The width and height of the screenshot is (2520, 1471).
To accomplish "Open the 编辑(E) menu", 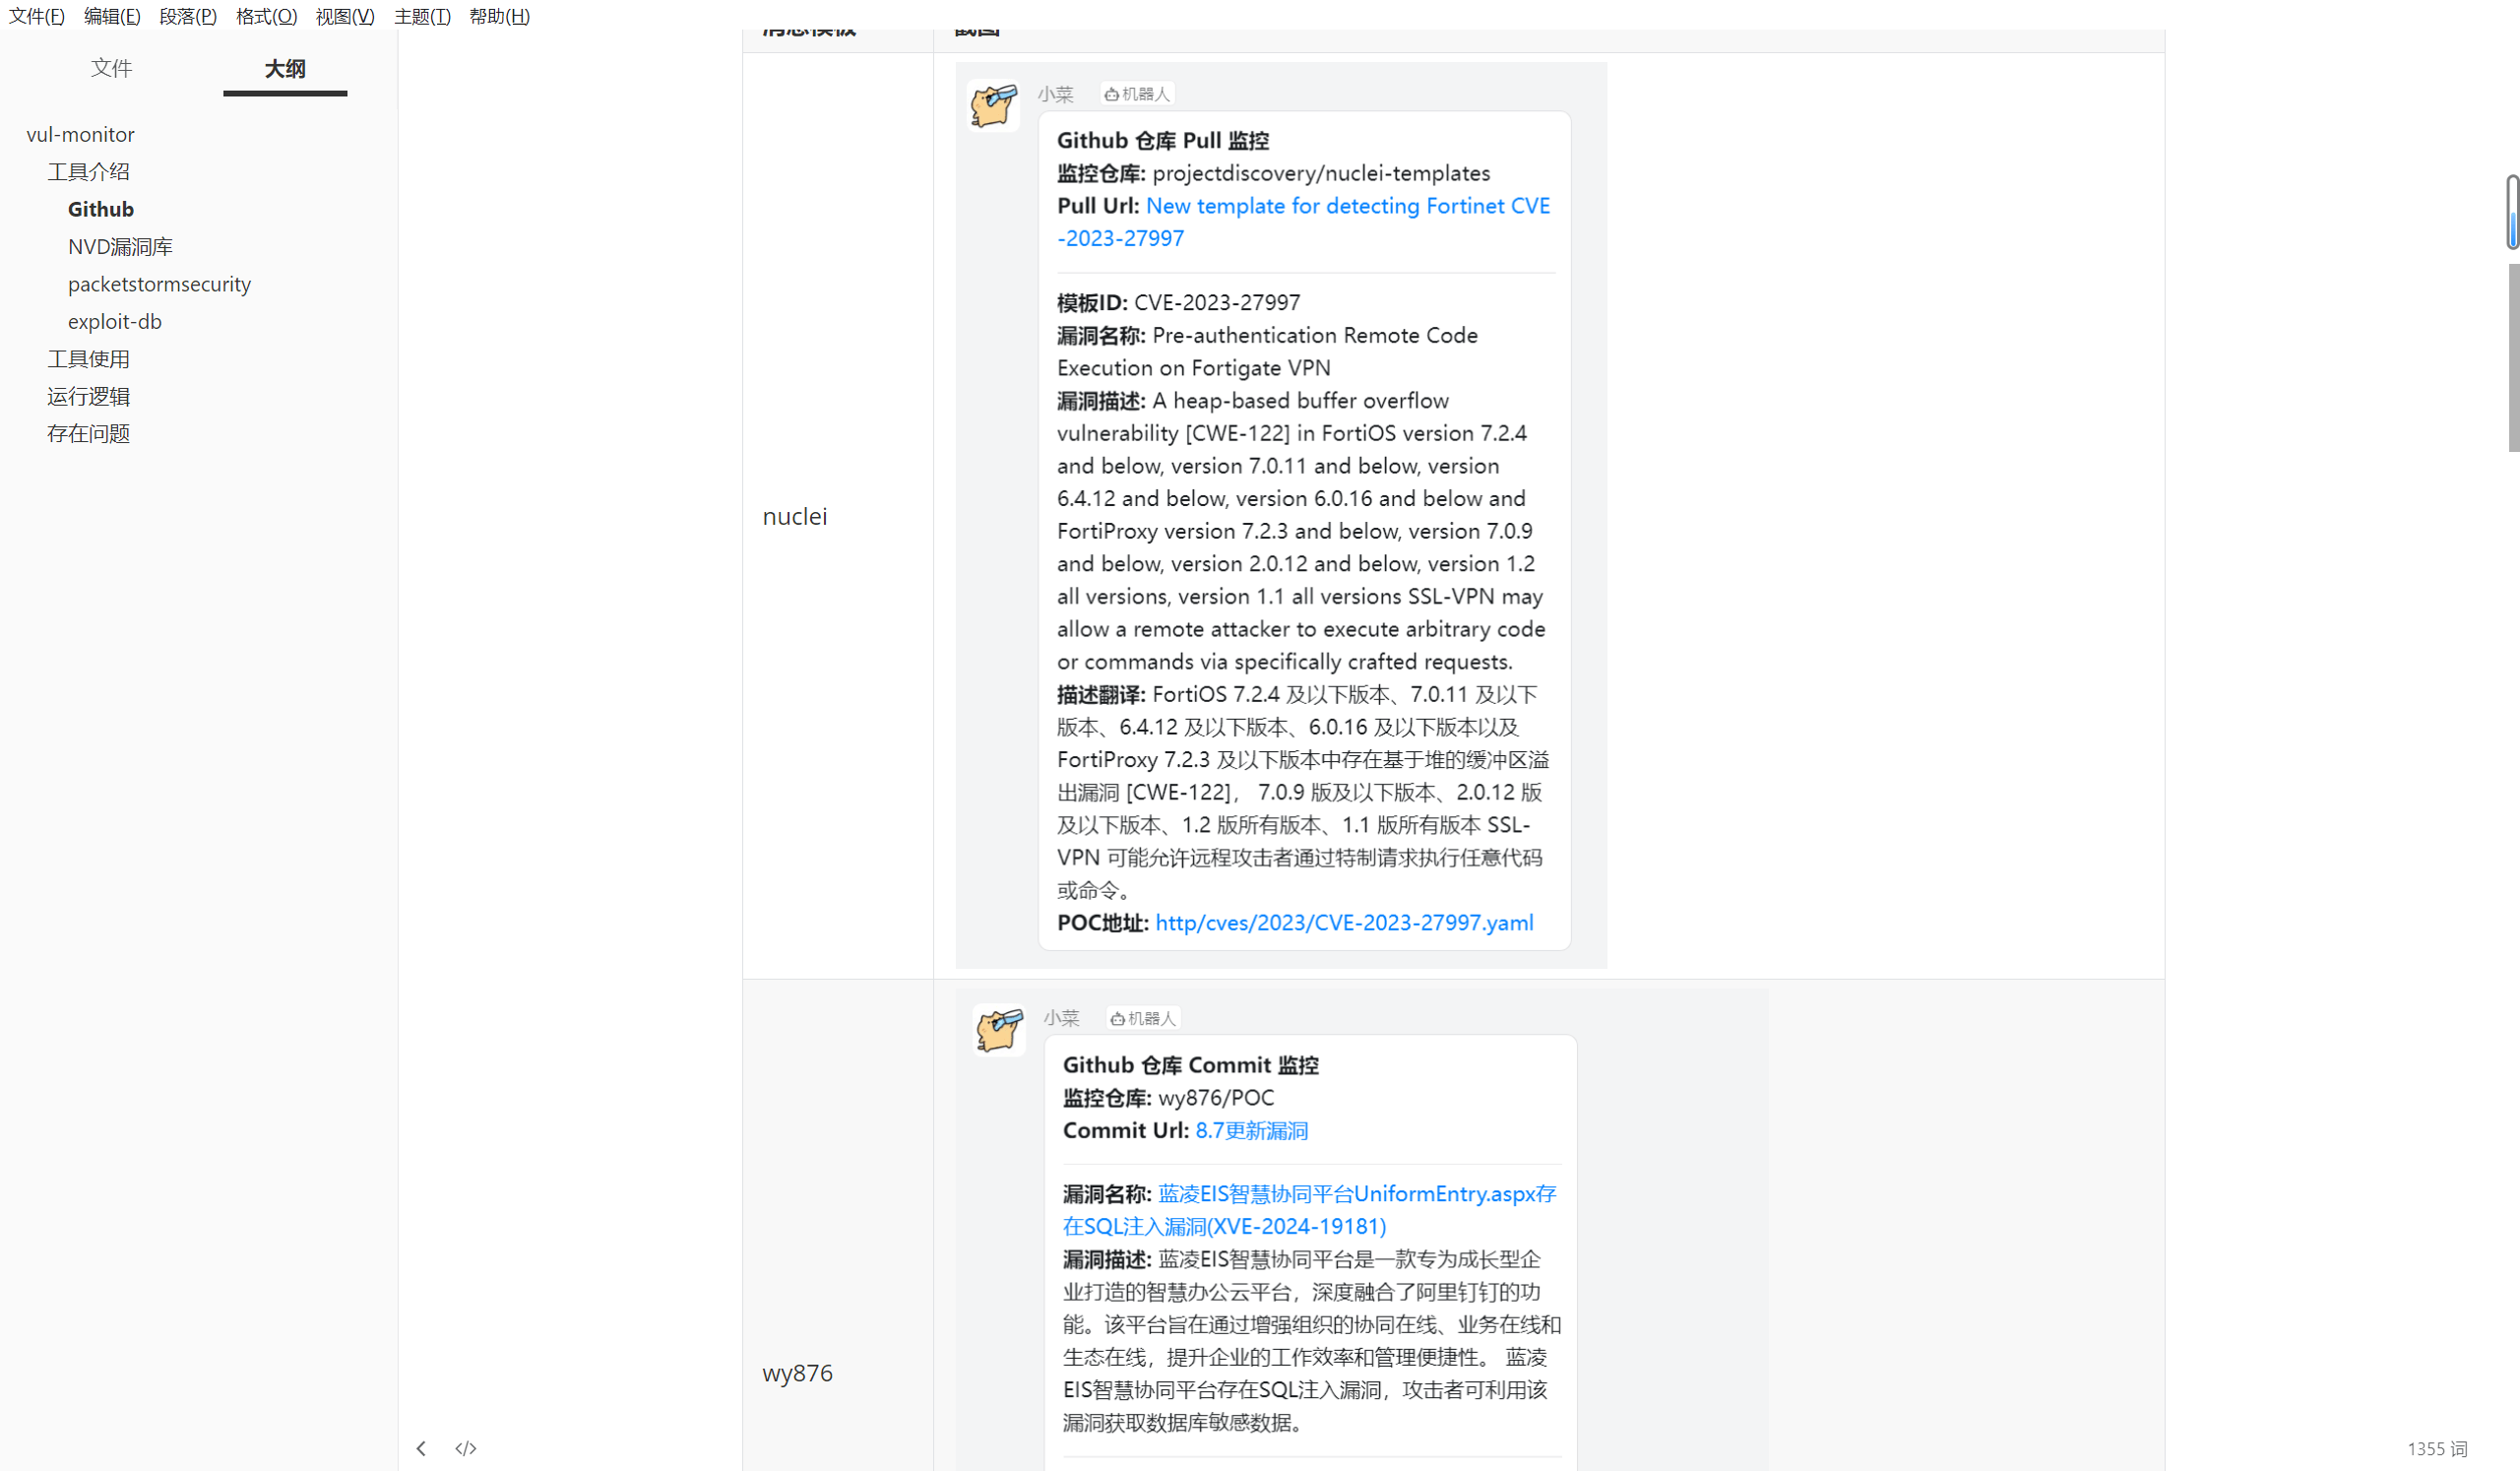I will point(112,16).
